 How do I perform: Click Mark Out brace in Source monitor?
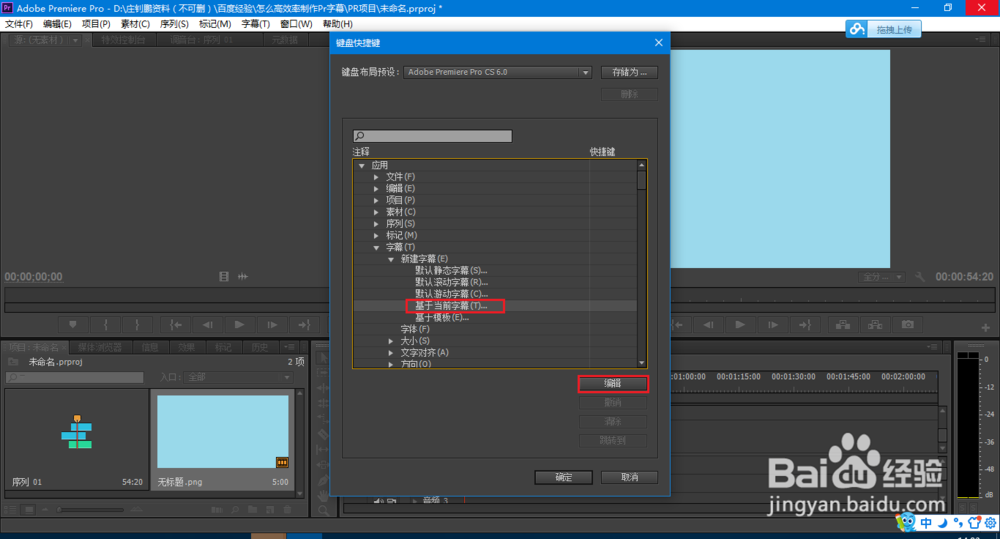pyautogui.click(x=136, y=325)
